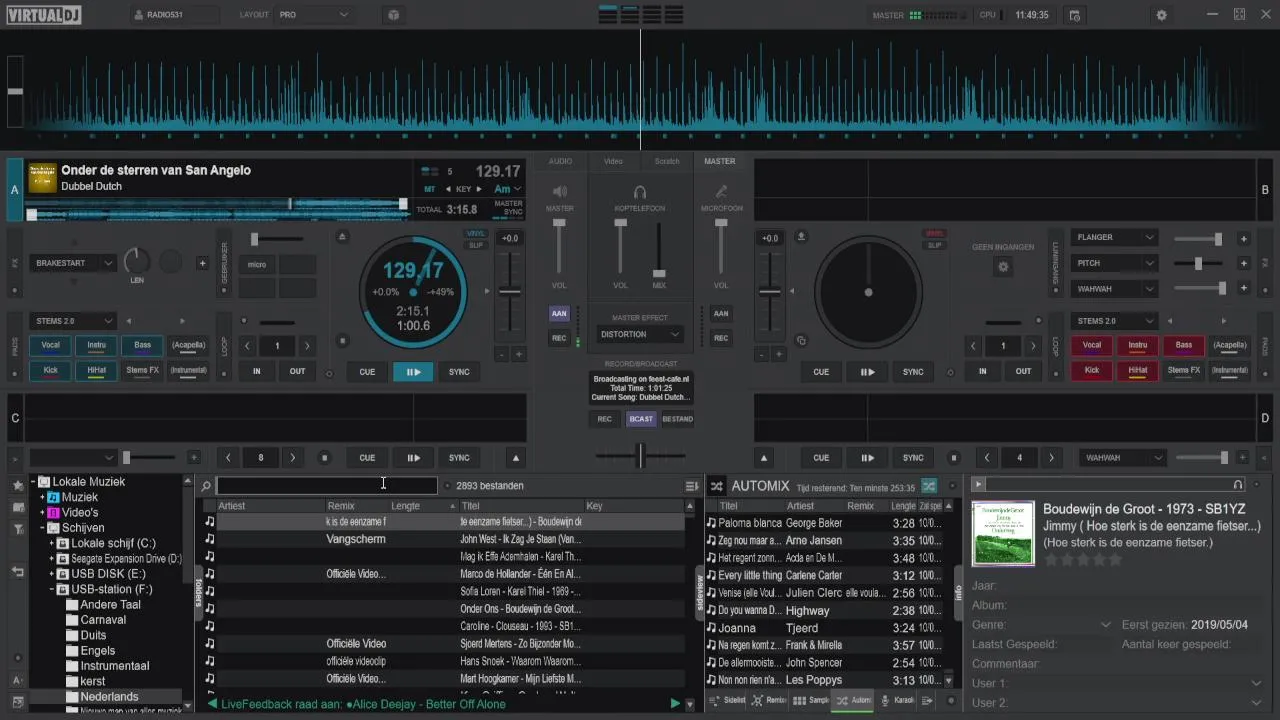Open the DISTORTION master effect dropdown
Viewport: 1280px width, 720px height.
[x=640, y=334]
